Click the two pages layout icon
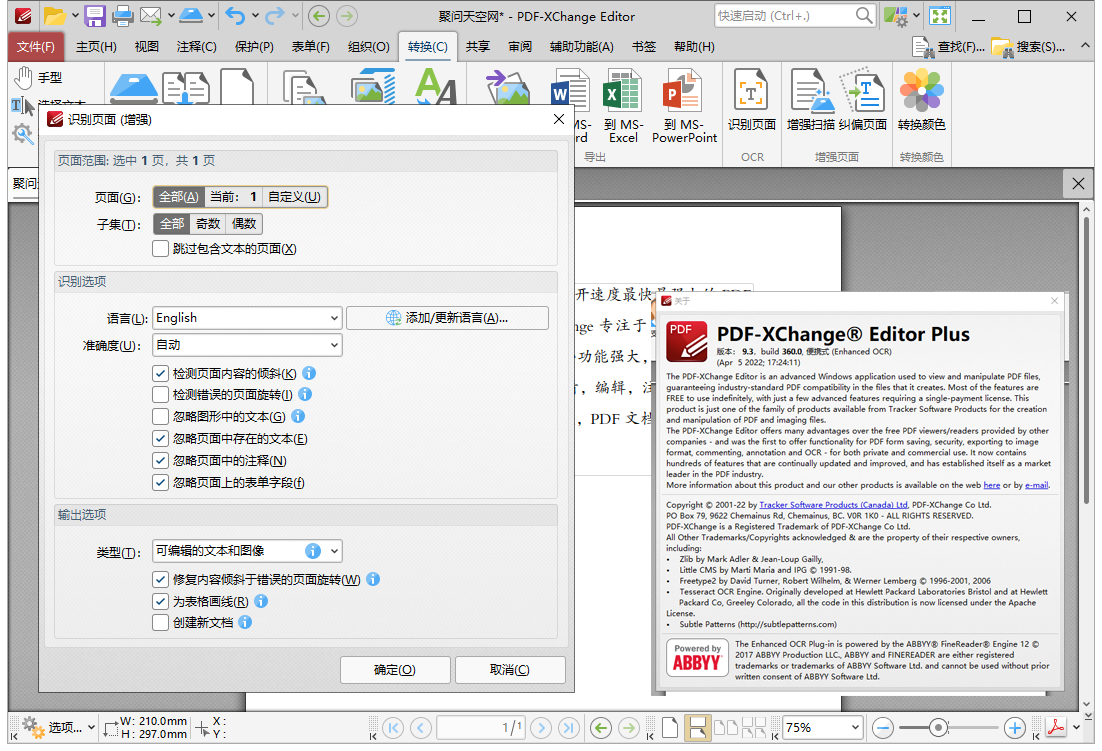Screen dimensions: 1102x751 pos(725,728)
